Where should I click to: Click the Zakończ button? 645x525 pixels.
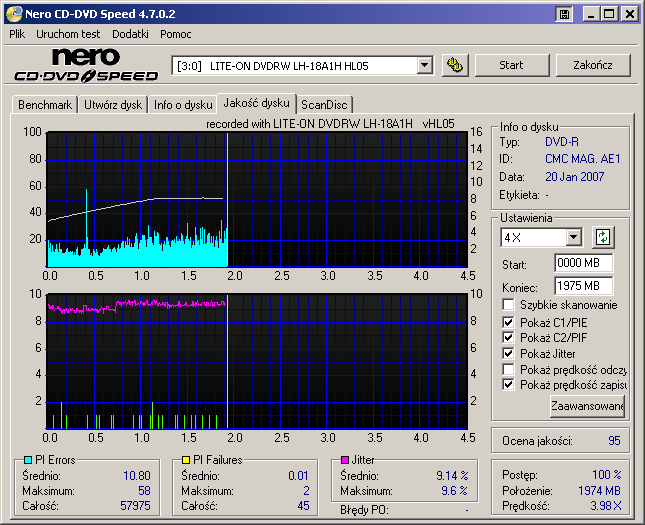pyautogui.click(x=593, y=65)
